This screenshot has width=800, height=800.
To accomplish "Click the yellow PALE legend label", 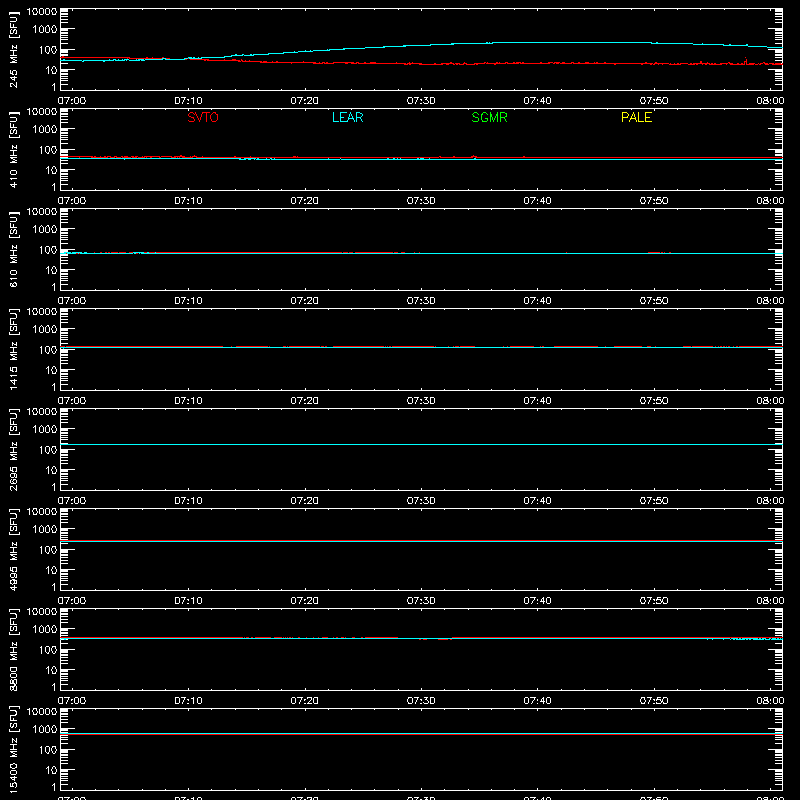I will [x=636, y=117].
